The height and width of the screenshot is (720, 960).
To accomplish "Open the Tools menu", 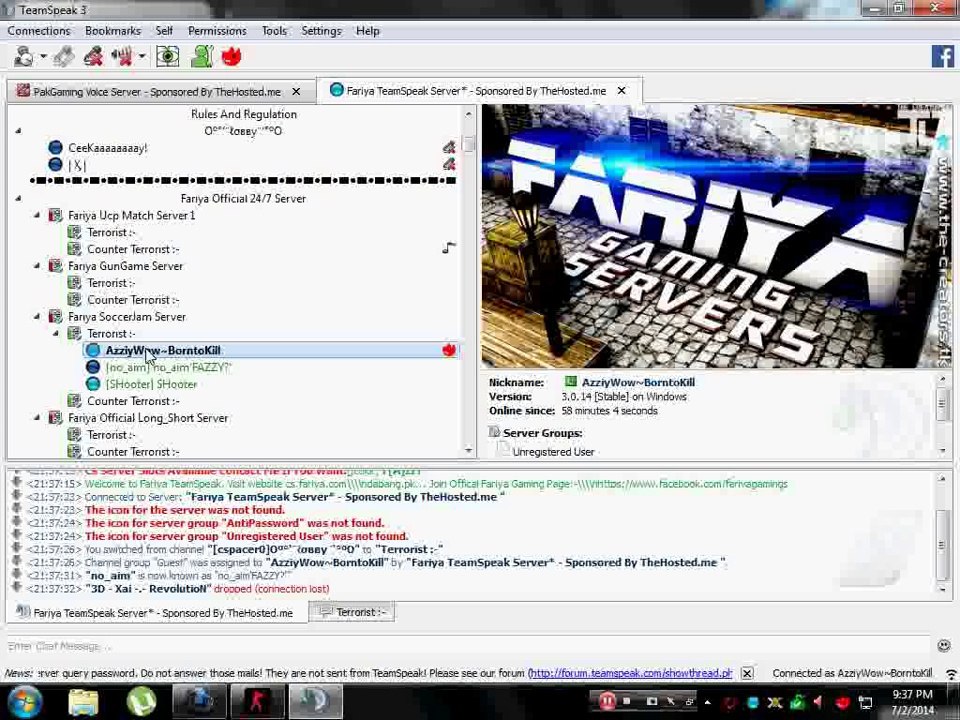I will [x=274, y=31].
